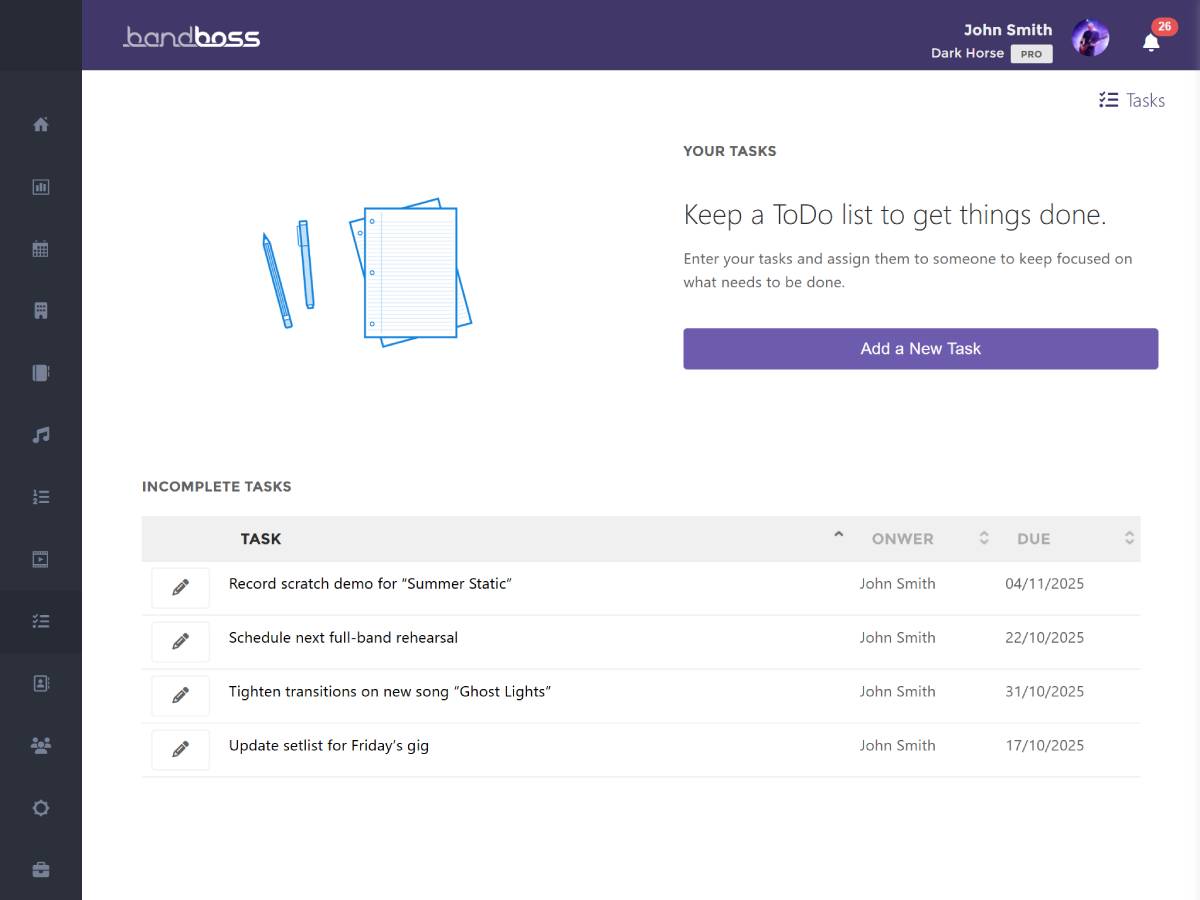Open notifications bell with 26 badge
This screenshot has height=900, width=1200.
coord(1152,41)
